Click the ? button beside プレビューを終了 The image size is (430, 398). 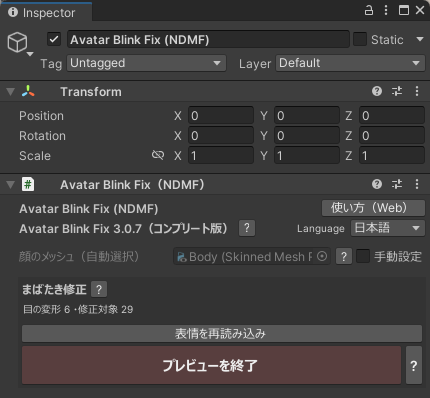pos(414,365)
